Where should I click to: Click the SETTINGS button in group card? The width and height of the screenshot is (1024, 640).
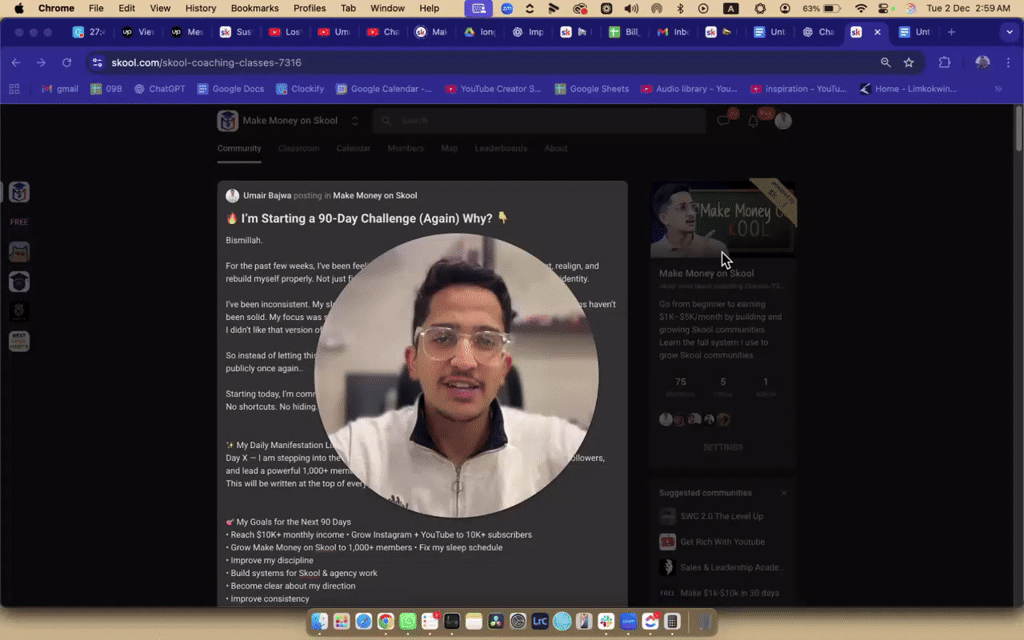pos(723,447)
